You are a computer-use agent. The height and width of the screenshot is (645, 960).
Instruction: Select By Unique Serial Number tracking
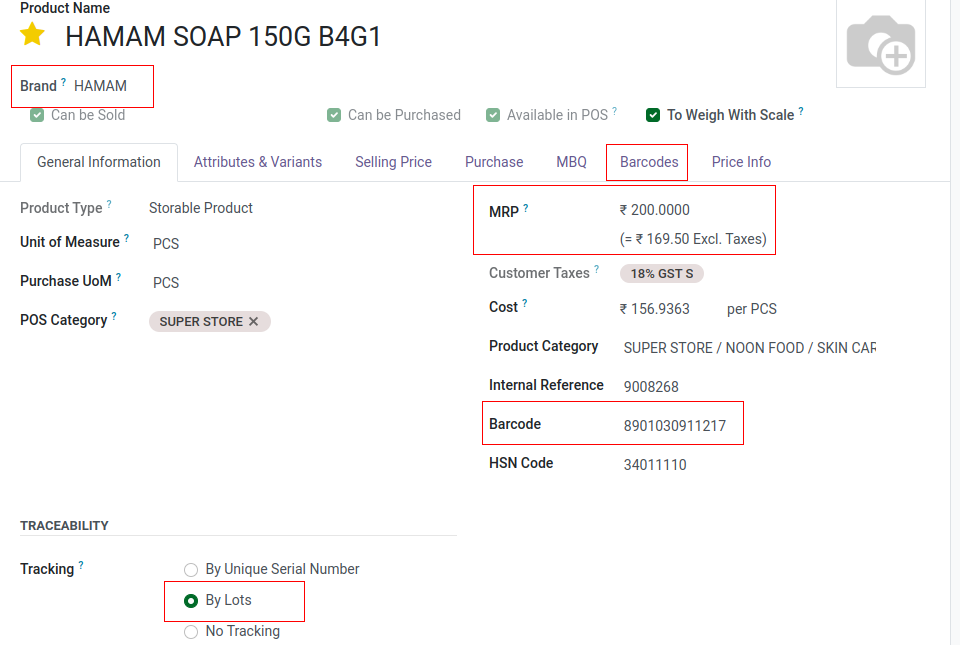(191, 570)
